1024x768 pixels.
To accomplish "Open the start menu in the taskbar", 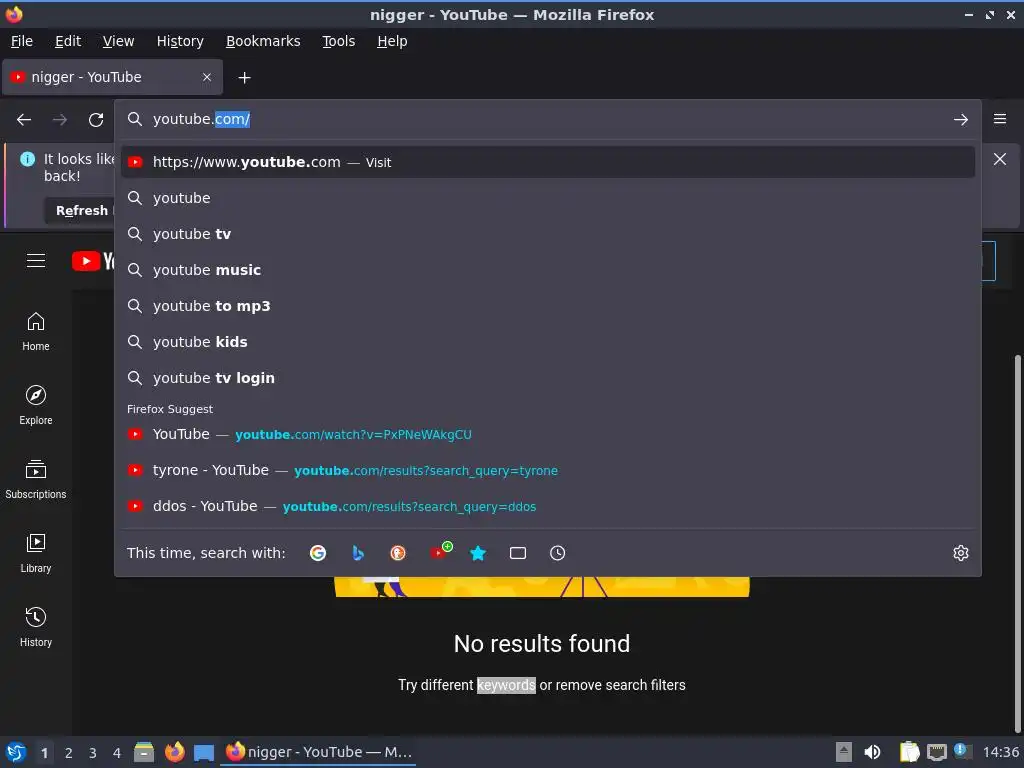I will click(16, 752).
